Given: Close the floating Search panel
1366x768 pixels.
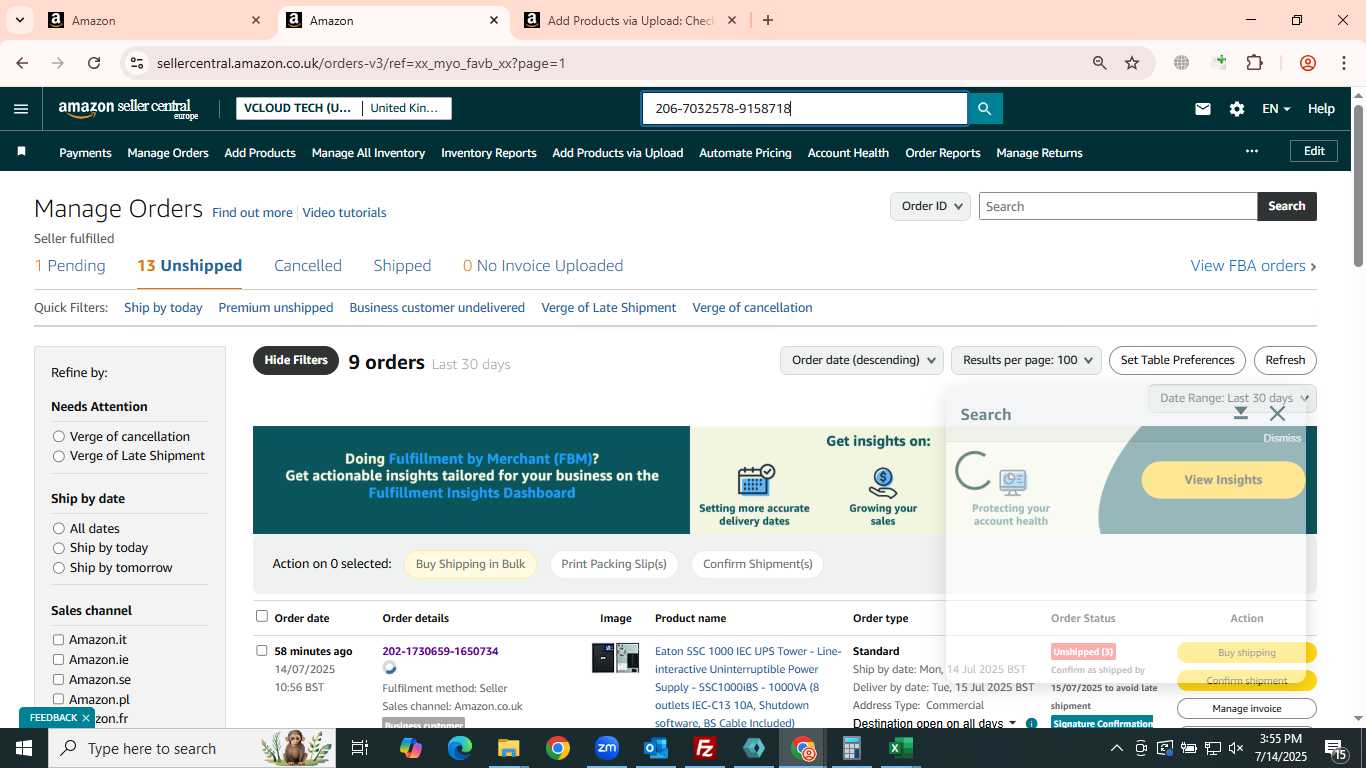Looking at the screenshot, I should (1277, 413).
